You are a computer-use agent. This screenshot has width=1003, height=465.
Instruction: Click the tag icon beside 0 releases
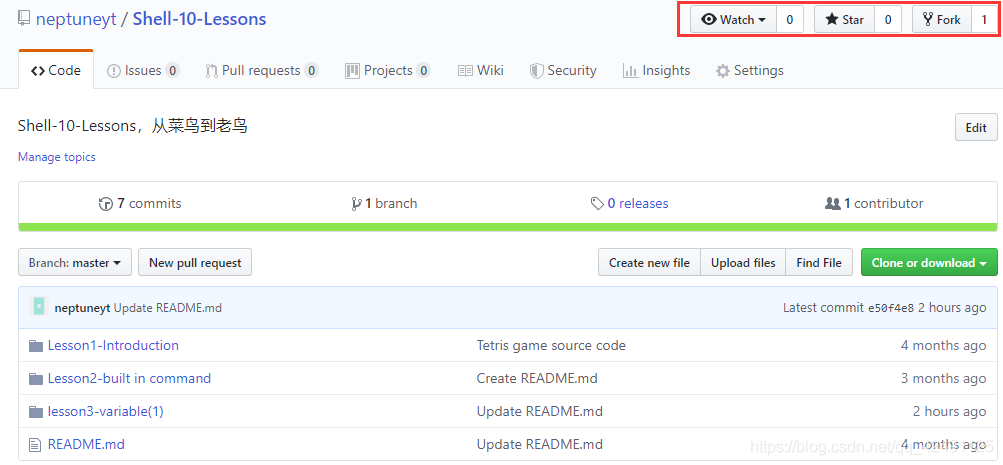pos(597,204)
